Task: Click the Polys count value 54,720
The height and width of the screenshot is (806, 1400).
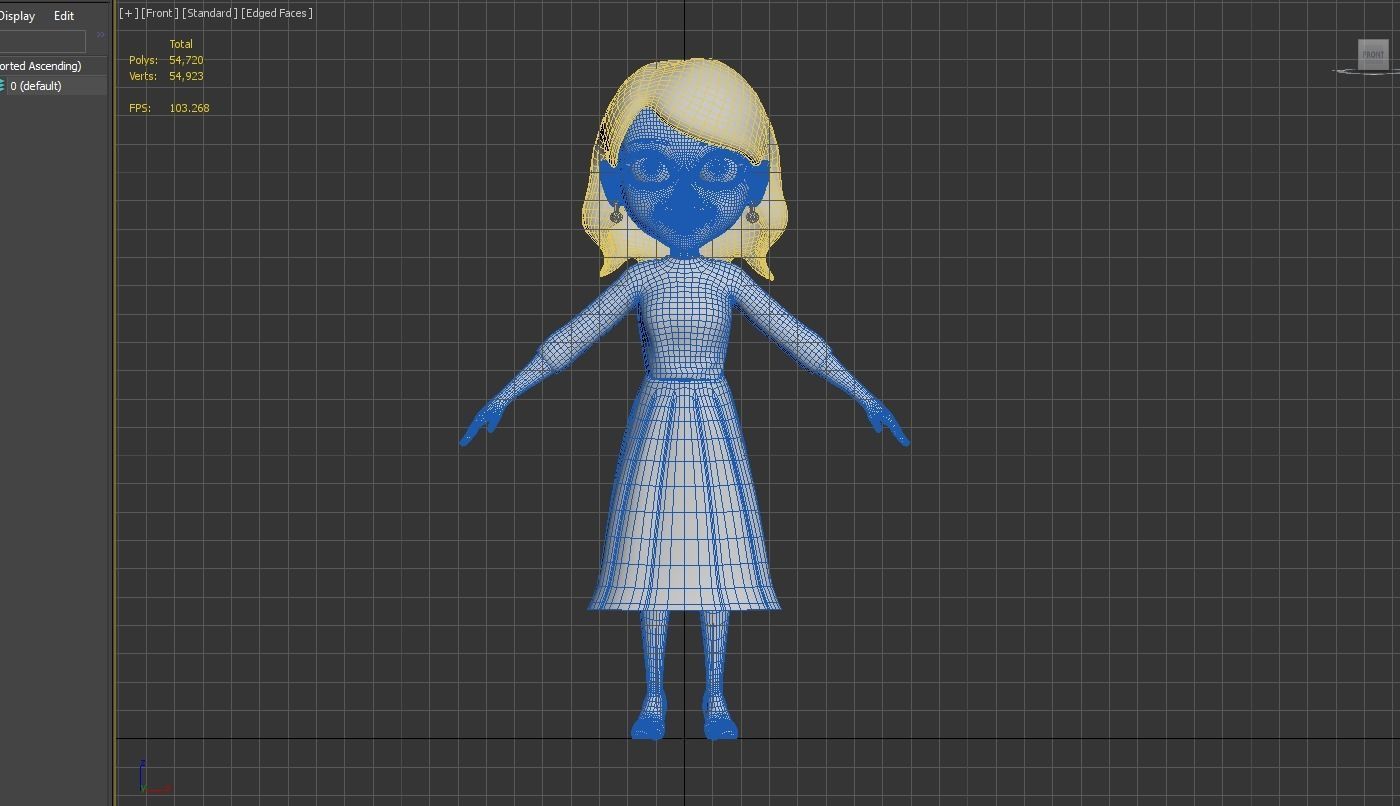Action: (x=186, y=60)
